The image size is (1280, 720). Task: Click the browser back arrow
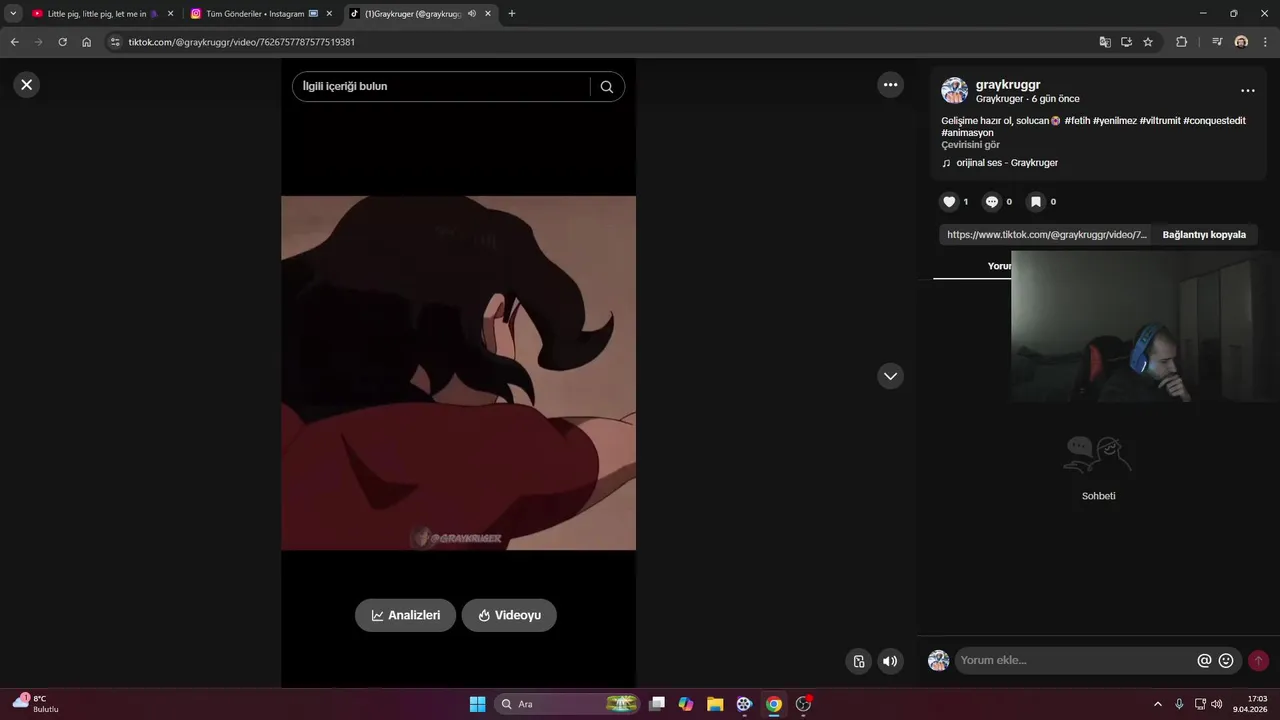coord(14,42)
